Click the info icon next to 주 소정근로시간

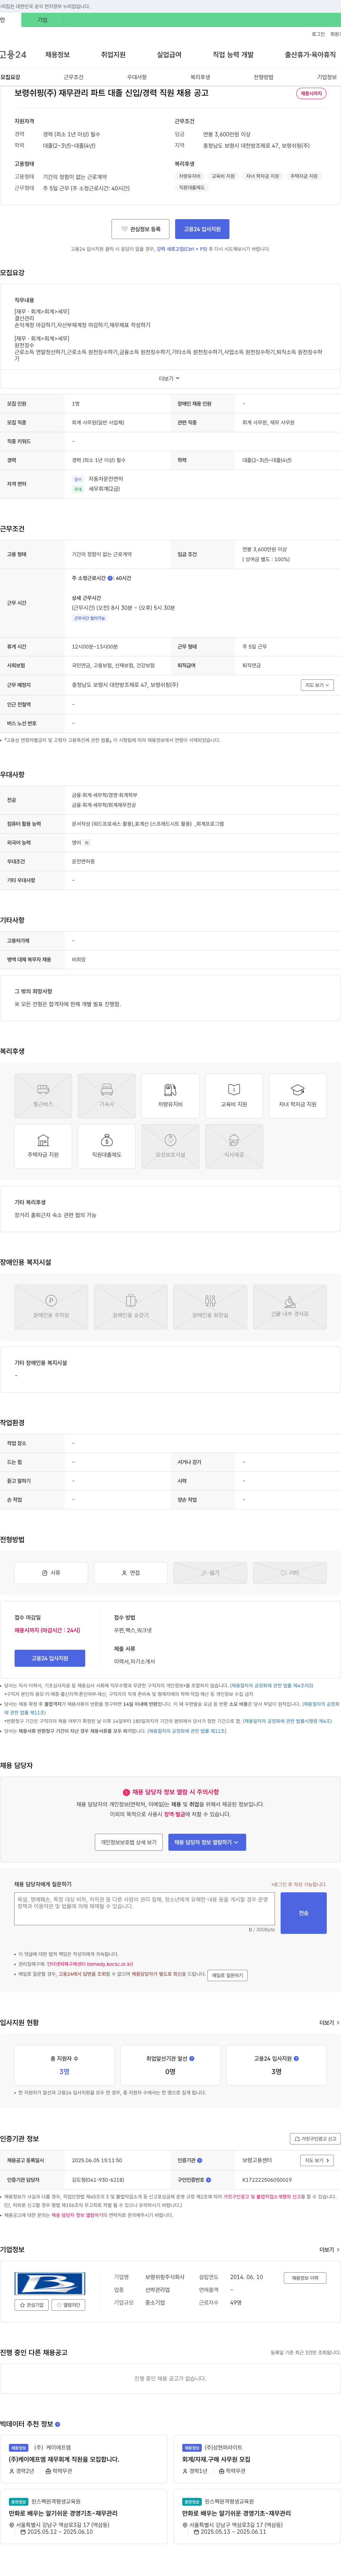(110, 578)
